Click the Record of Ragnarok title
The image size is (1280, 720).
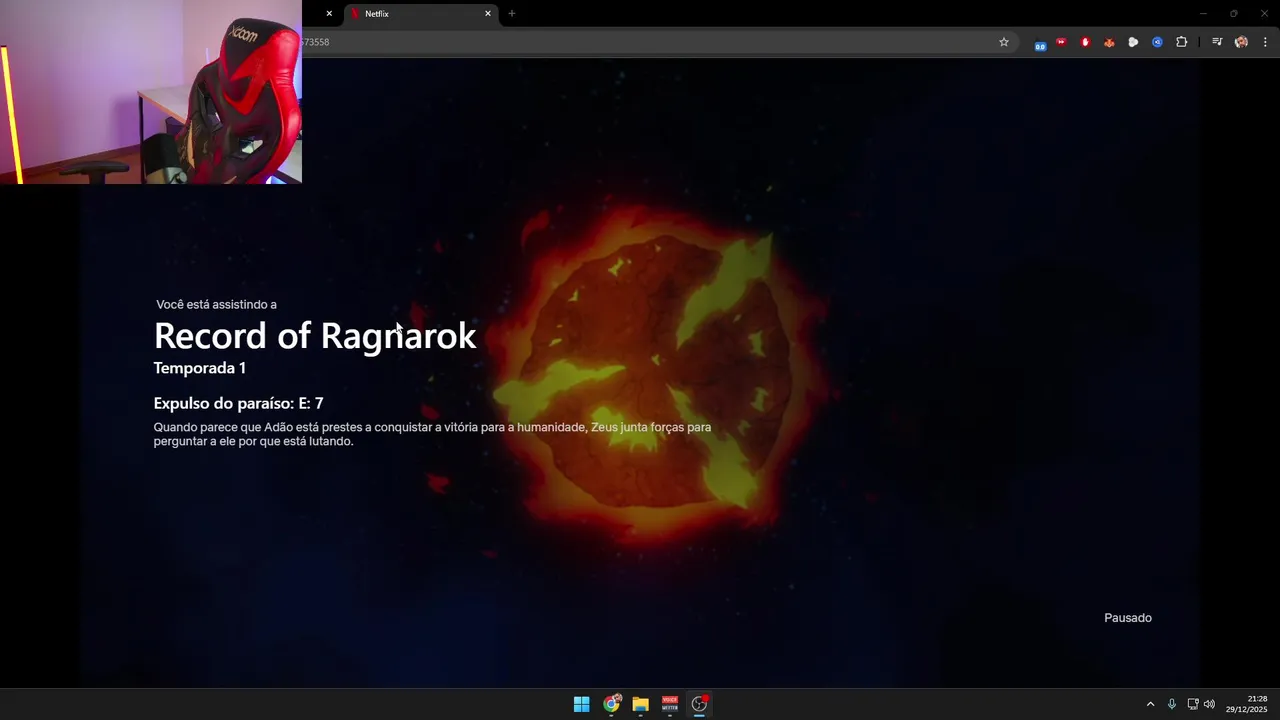pos(315,335)
